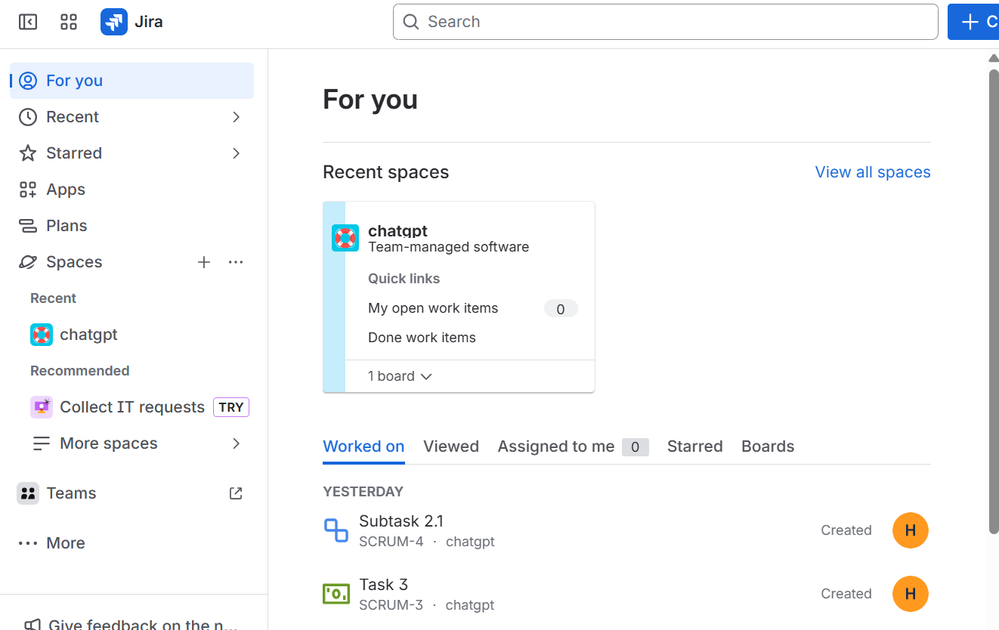Open more options for Spaces
999x630 pixels.
coord(235,262)
